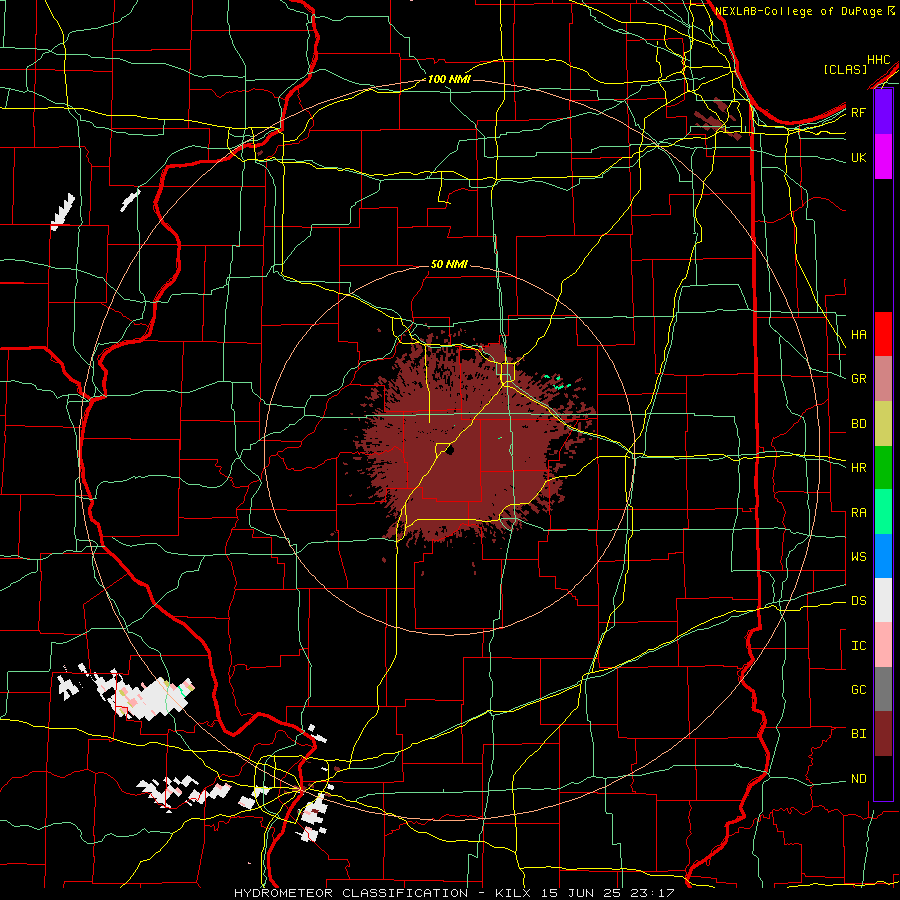Click the Hydrometeor Classification KILX caption
Image resolution: width=900 pixels, height=900 pixels.
[x=453, y=893]
